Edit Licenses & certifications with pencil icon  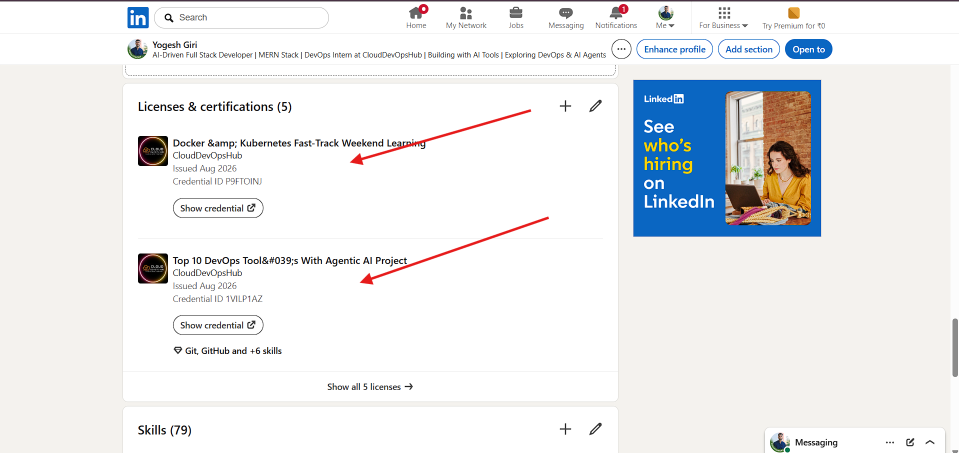point(595,106)
